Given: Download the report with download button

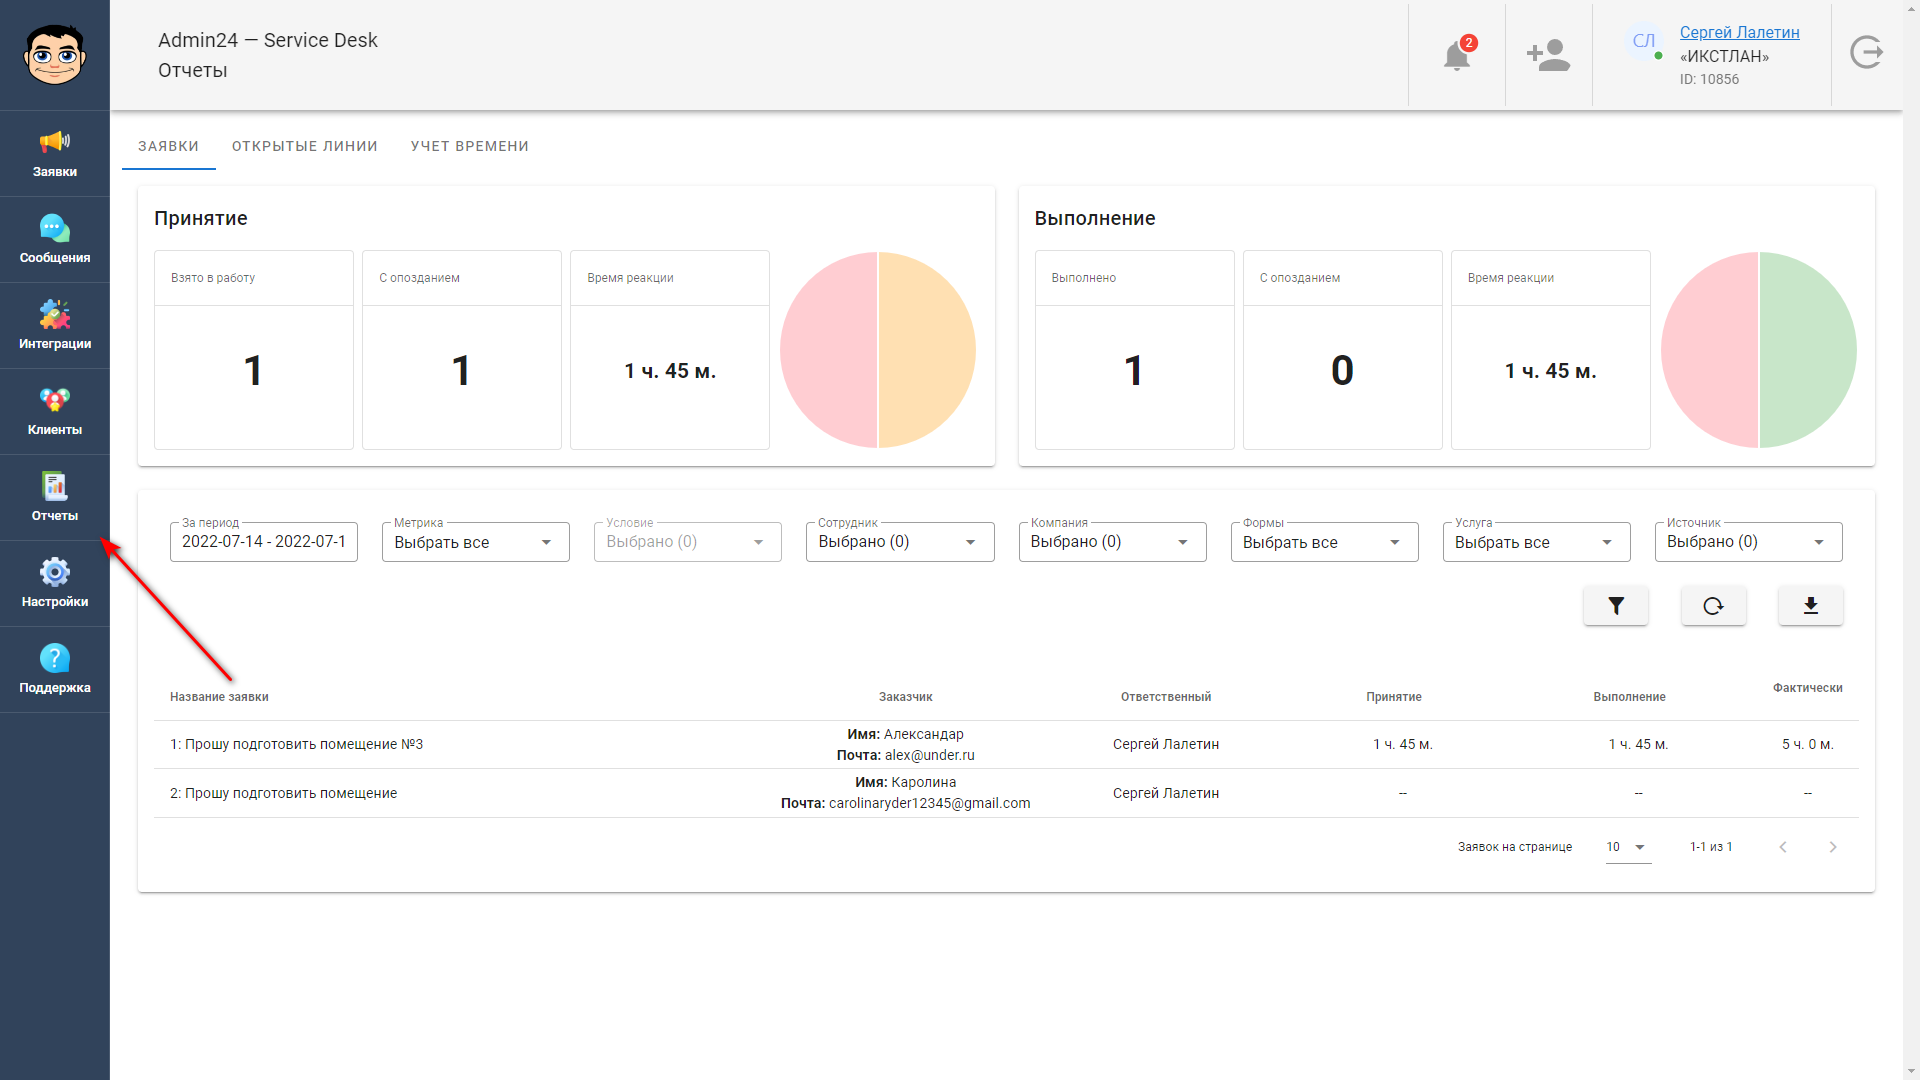Looking at the screenshot, I should click(x=1810, y=606).
